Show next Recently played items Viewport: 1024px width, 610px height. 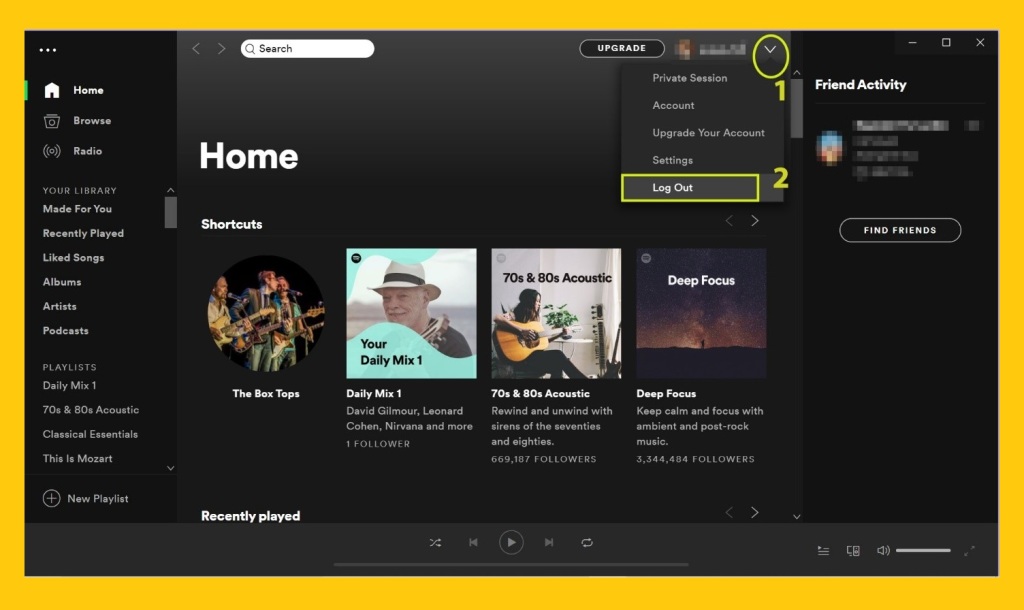(755, 513)
